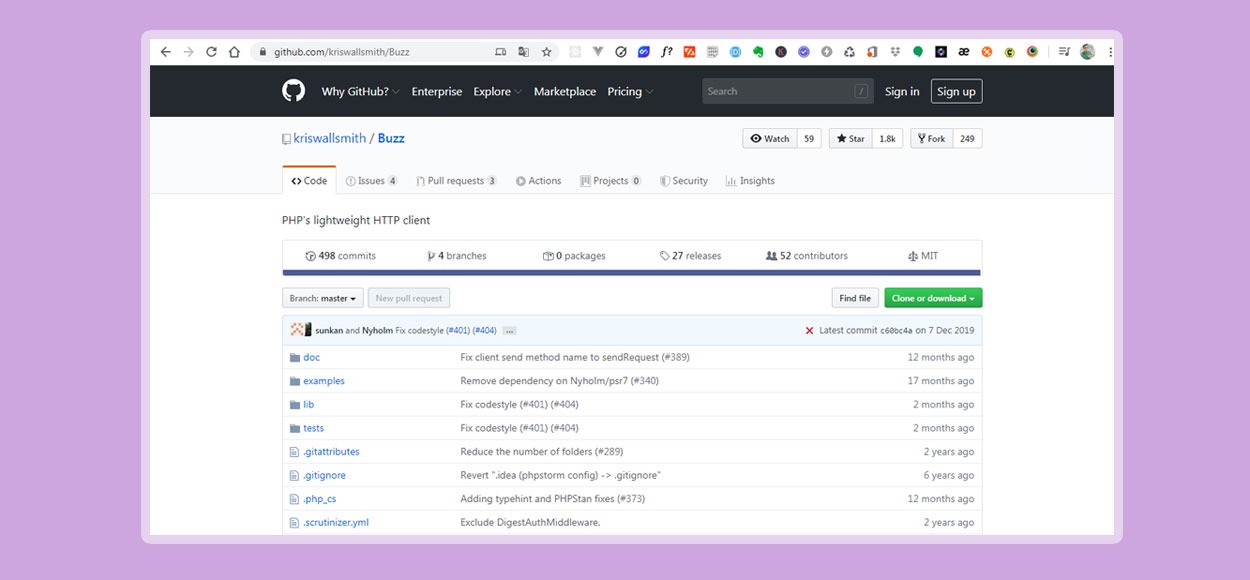Switch to the Pull requests tab
Image resolution: width=1250 pixels, height=580 pixels.
pos(456,181)
